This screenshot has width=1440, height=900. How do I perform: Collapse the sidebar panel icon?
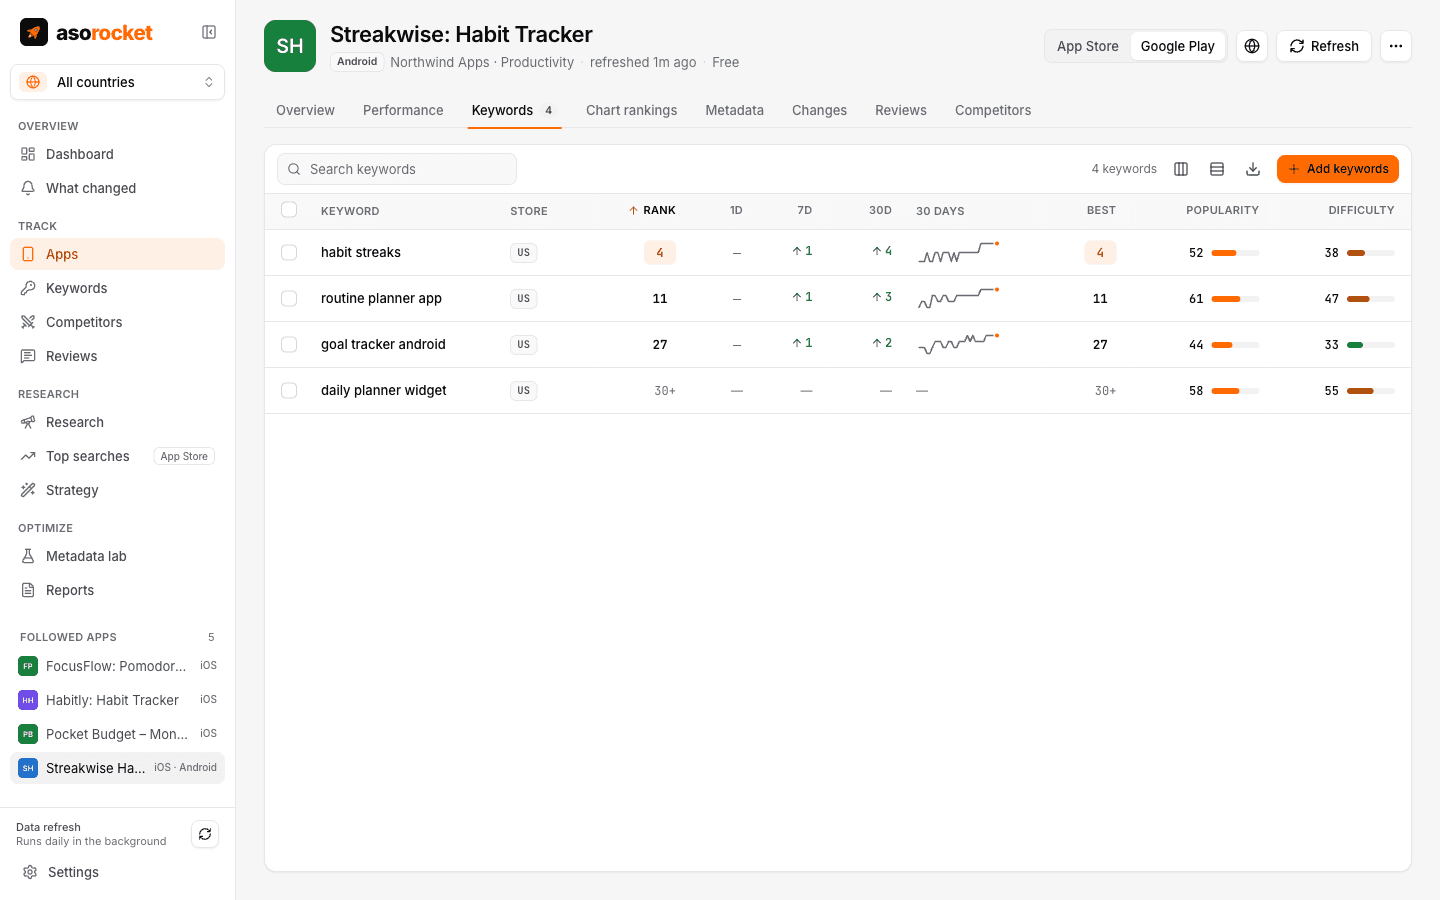tap(209, 32)
